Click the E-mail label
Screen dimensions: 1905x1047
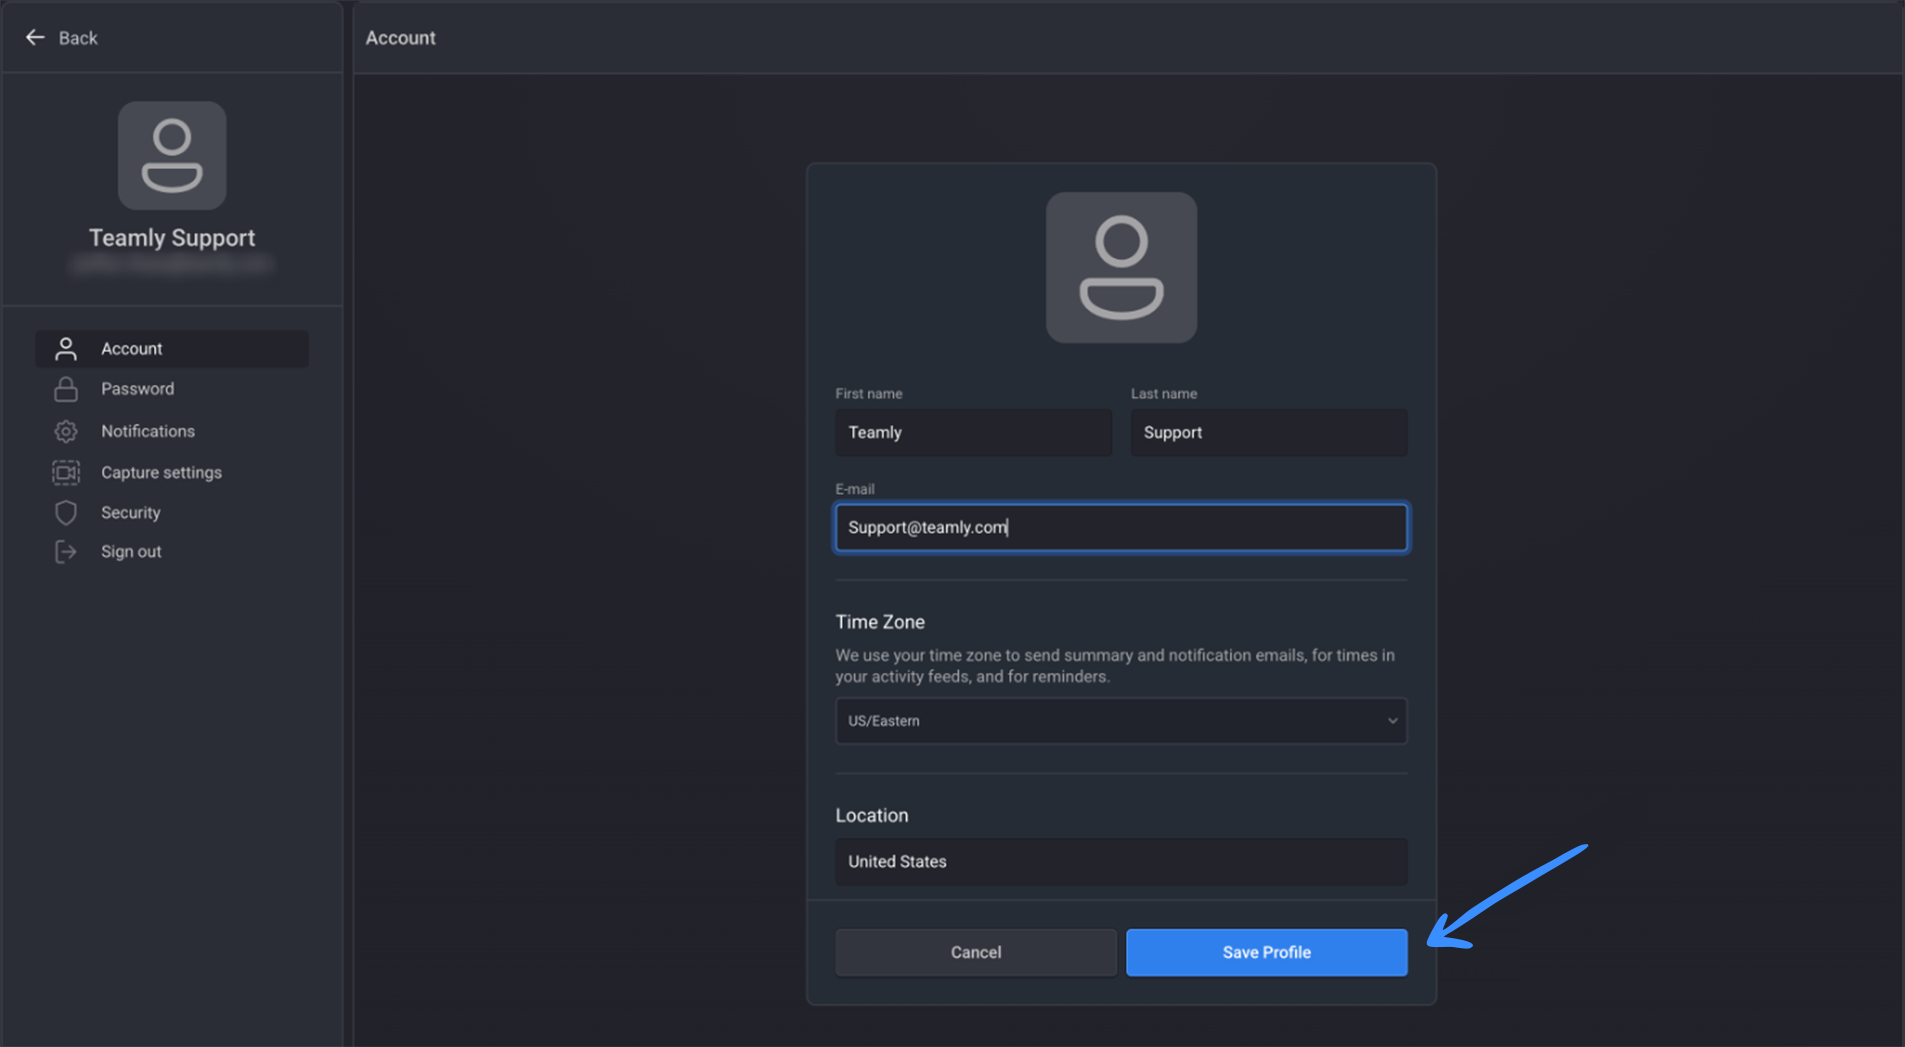(855, 489)
